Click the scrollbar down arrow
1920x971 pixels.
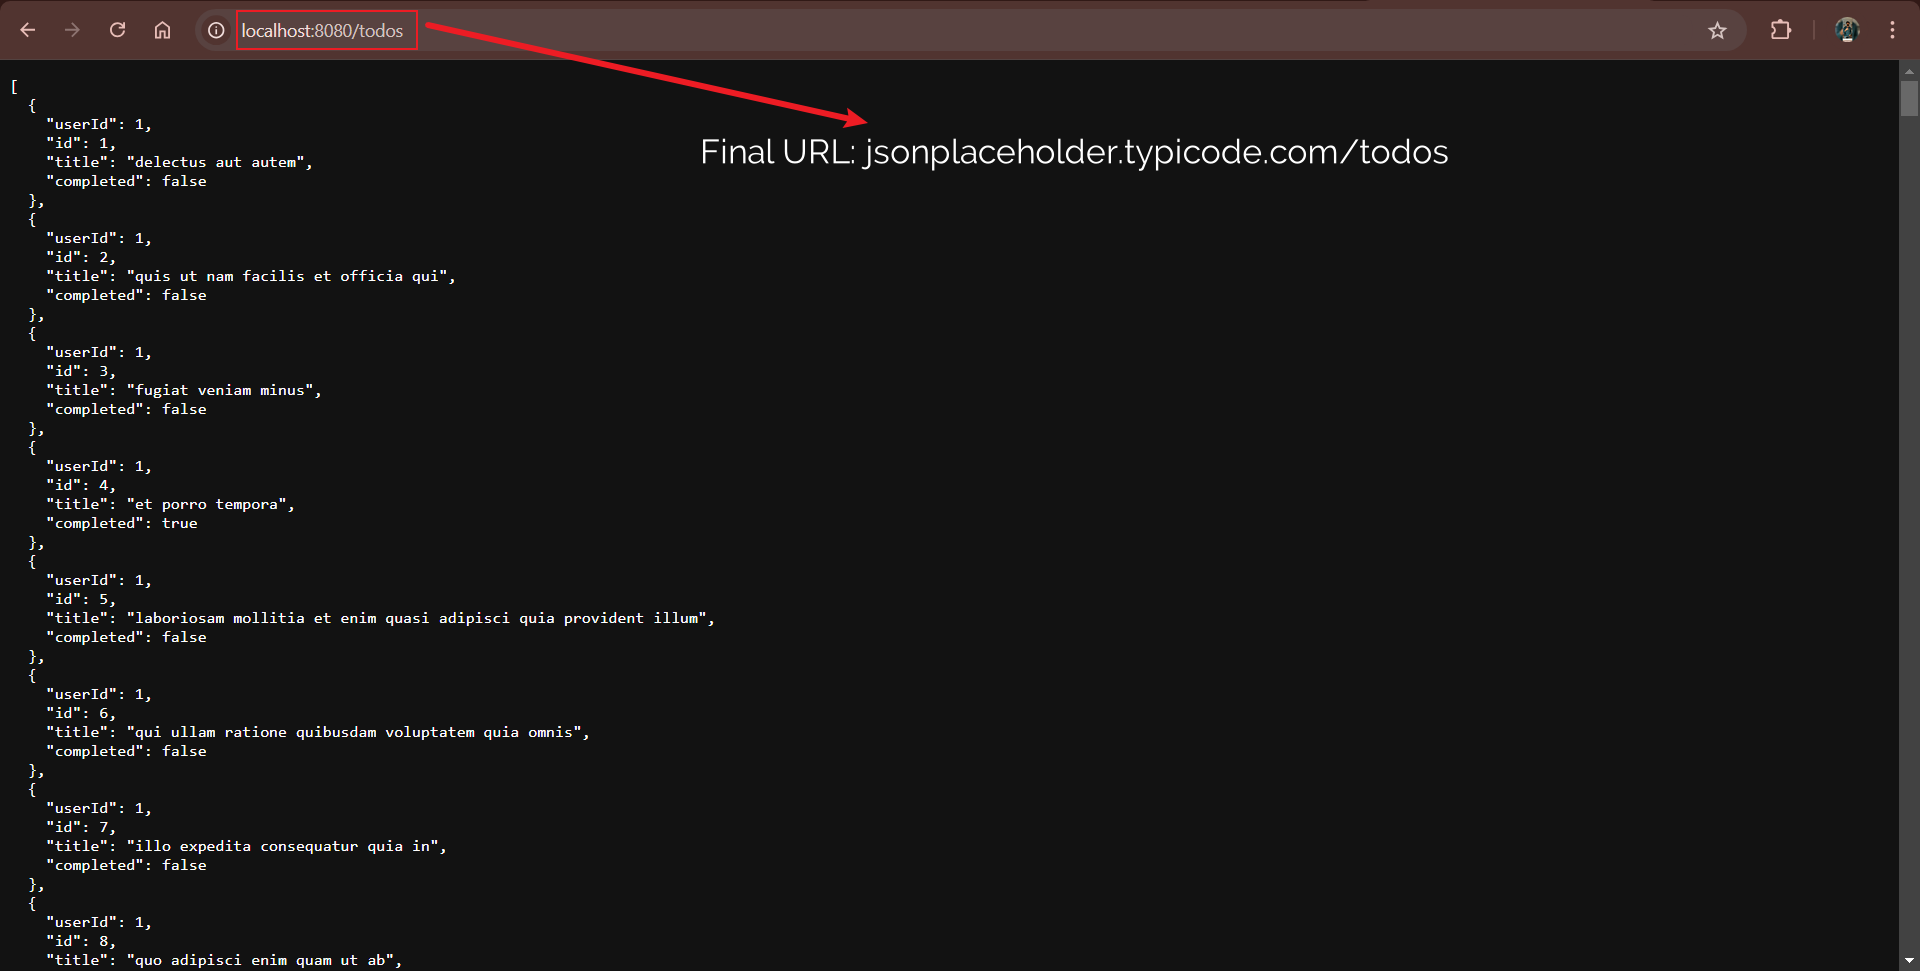point(1909,961)
